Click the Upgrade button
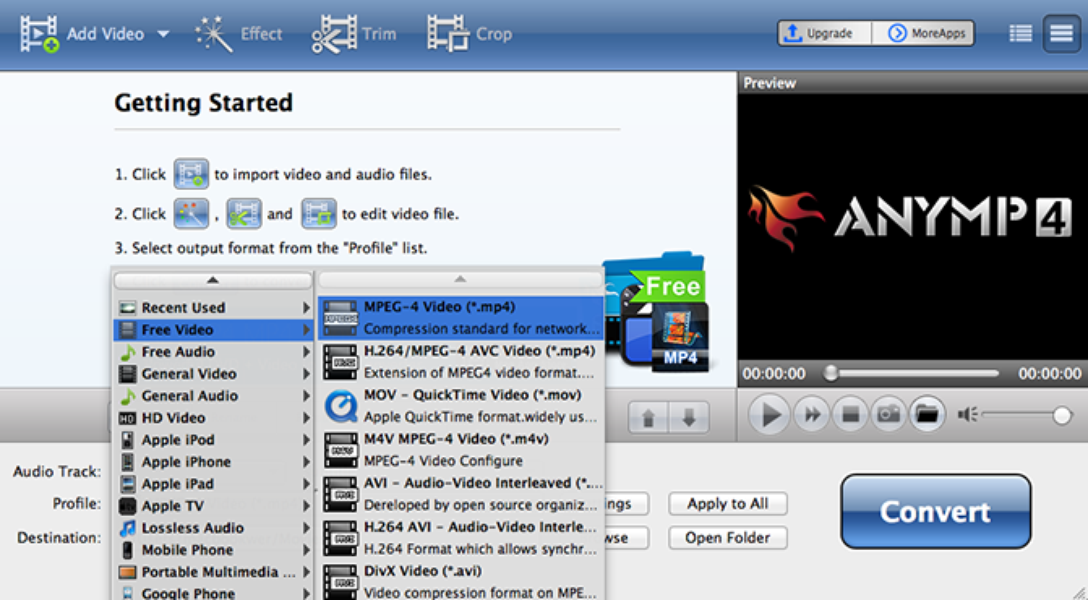Viewport: 1088px width, 600px height. 824,33
